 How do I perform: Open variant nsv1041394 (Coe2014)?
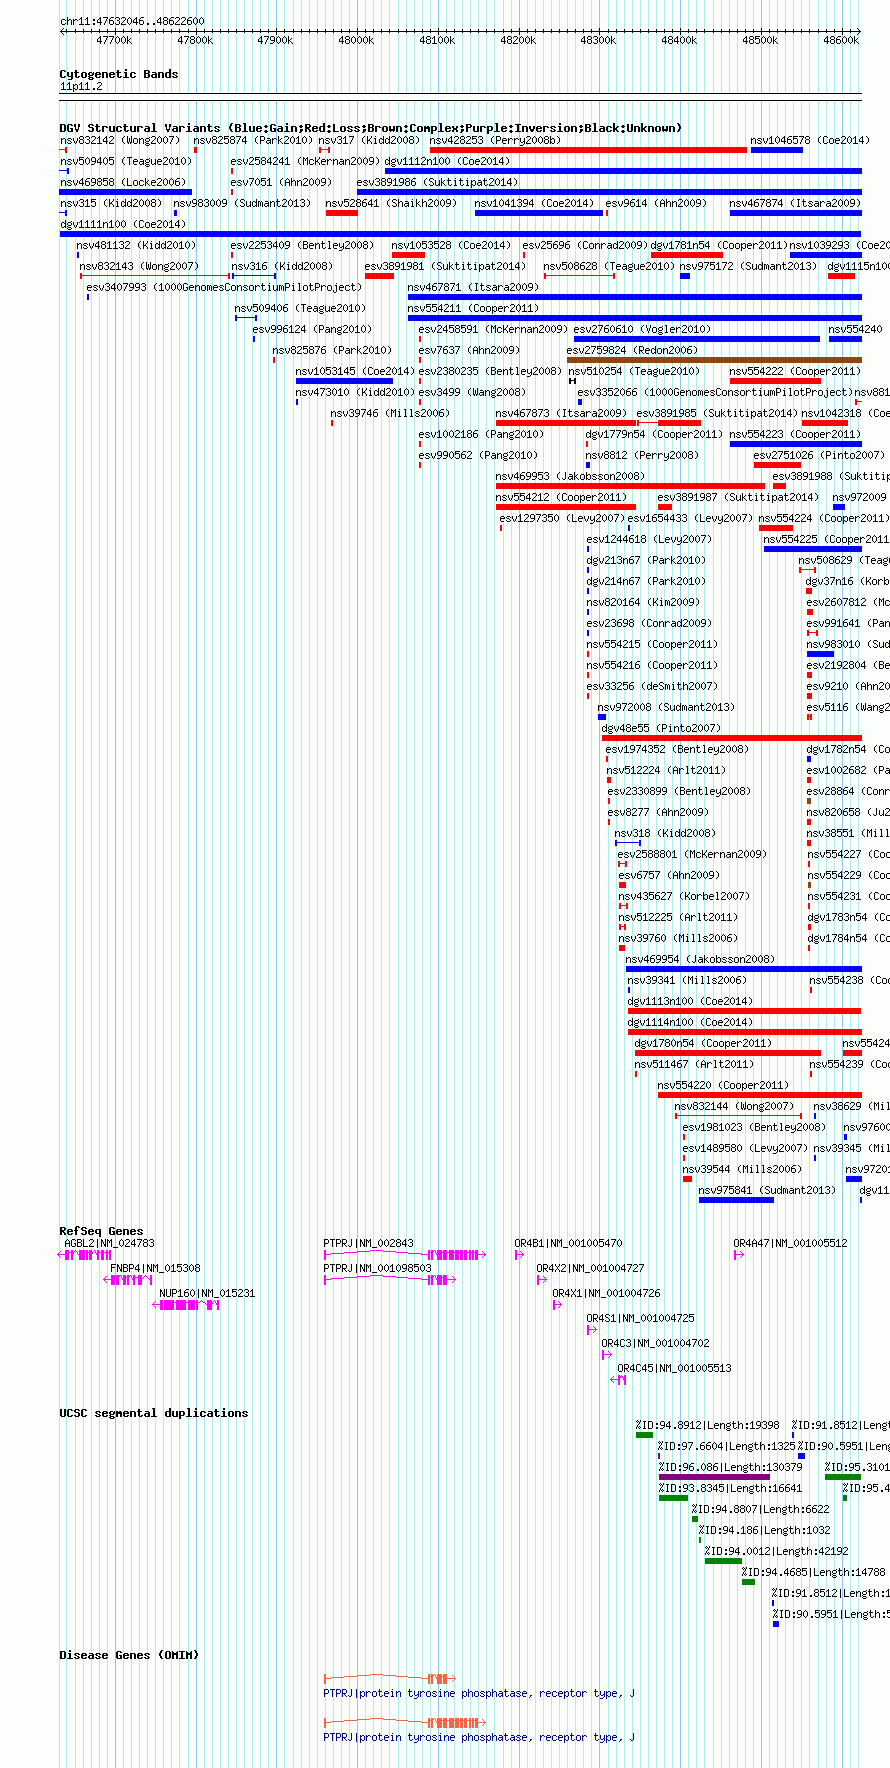click(534, 203)
